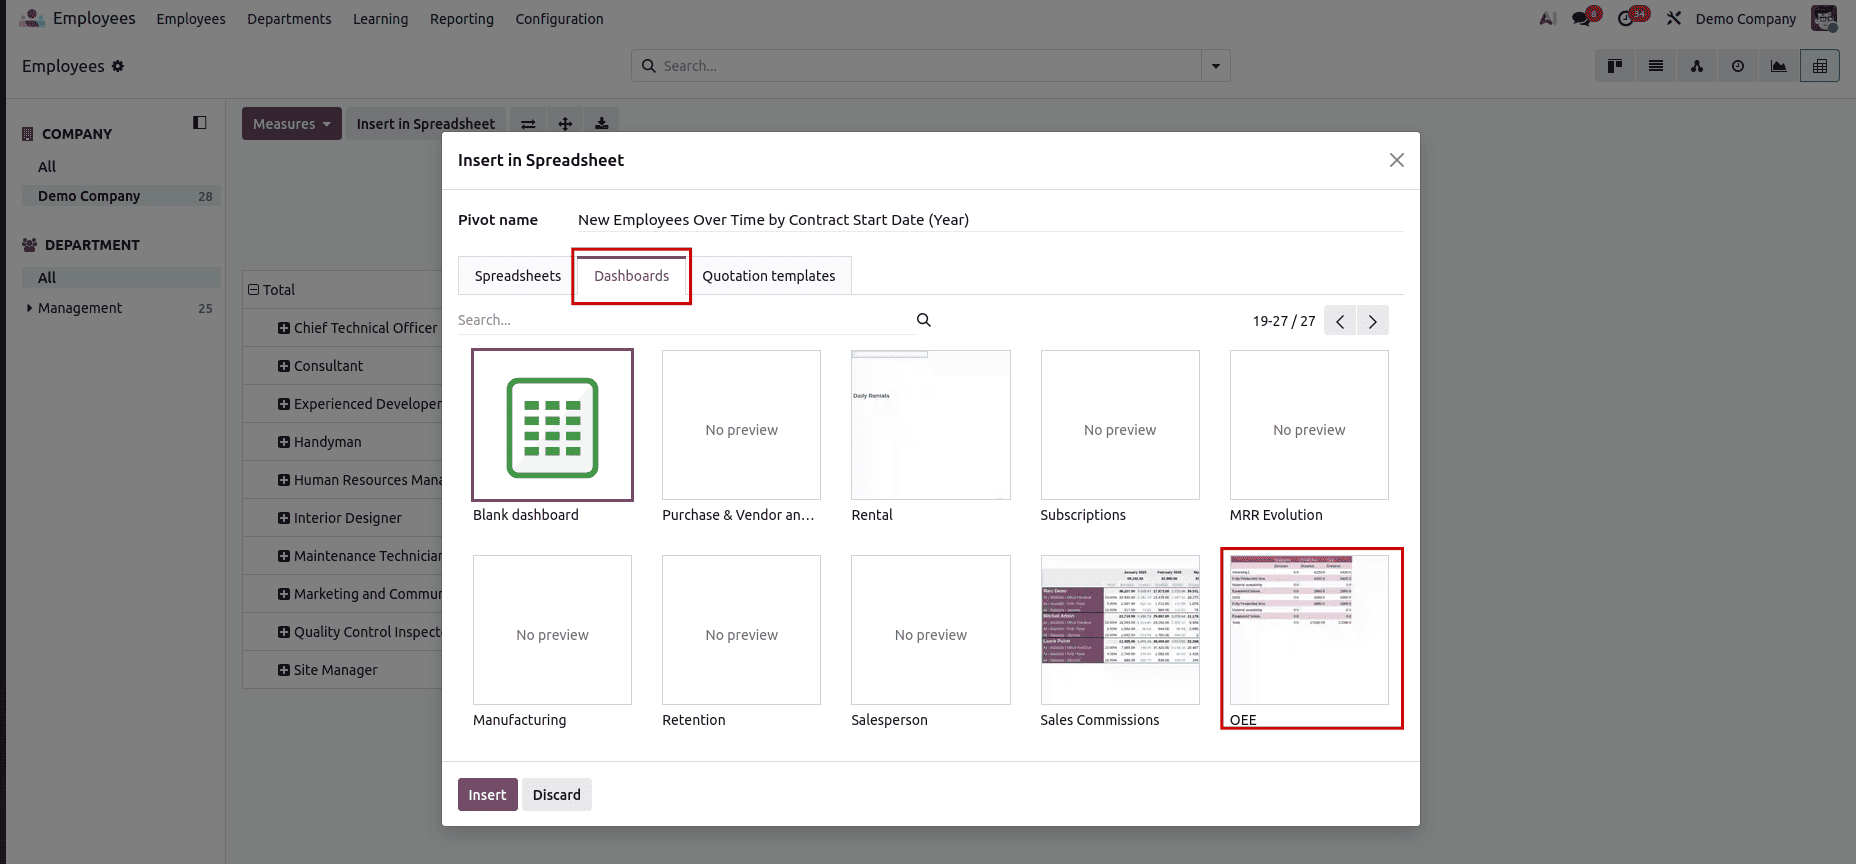1856x864 pixels.
Task: Open the search options dropdown
Action: (1216, 66)
